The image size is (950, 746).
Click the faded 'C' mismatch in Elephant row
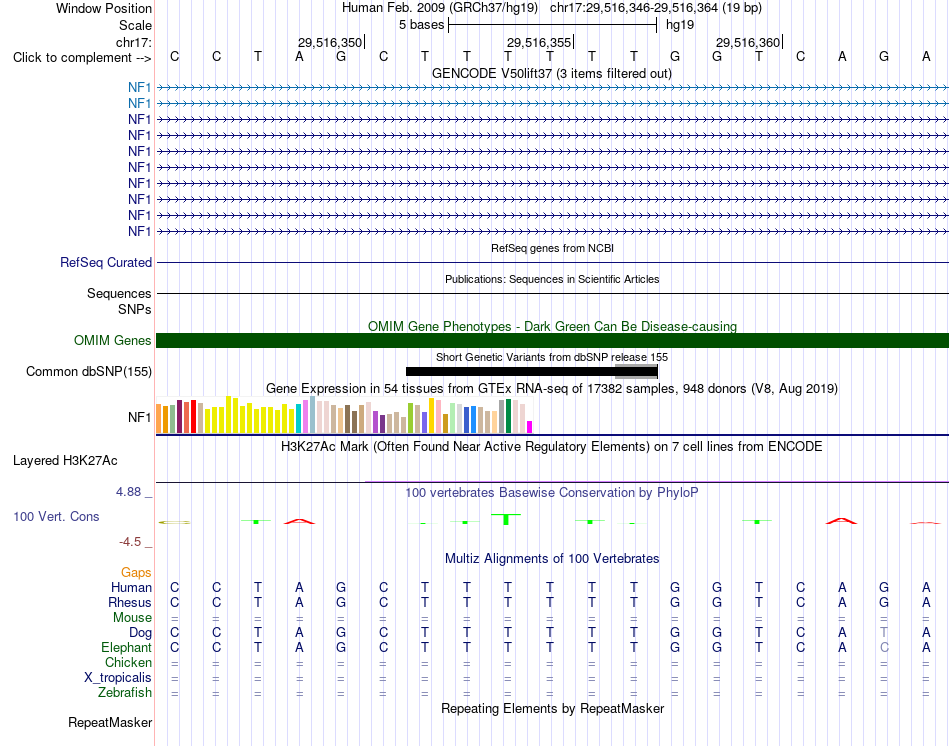click(x=884, y=647)
